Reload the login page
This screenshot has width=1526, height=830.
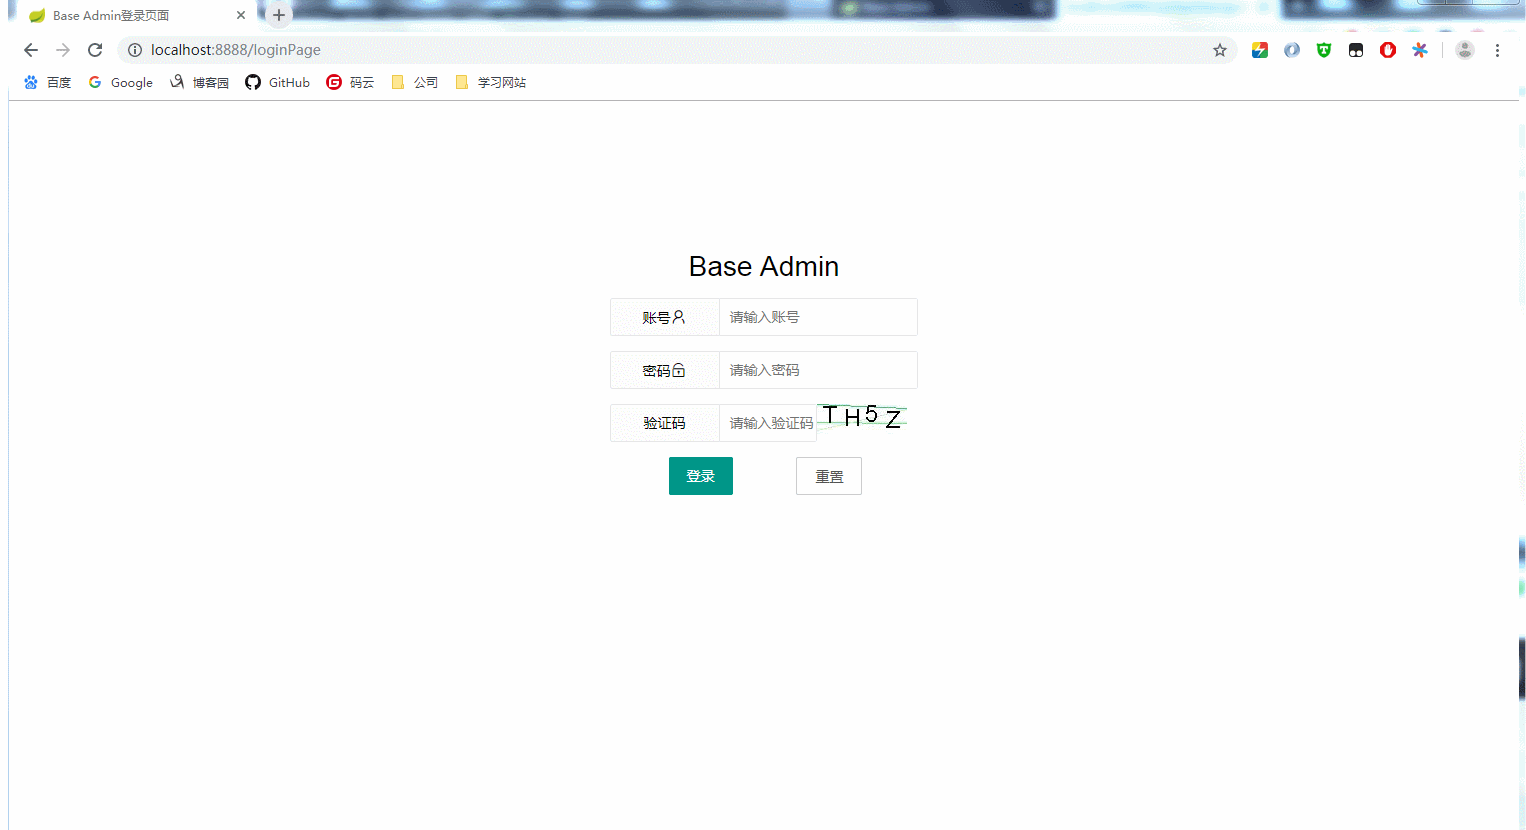click(x=95, y=50)
